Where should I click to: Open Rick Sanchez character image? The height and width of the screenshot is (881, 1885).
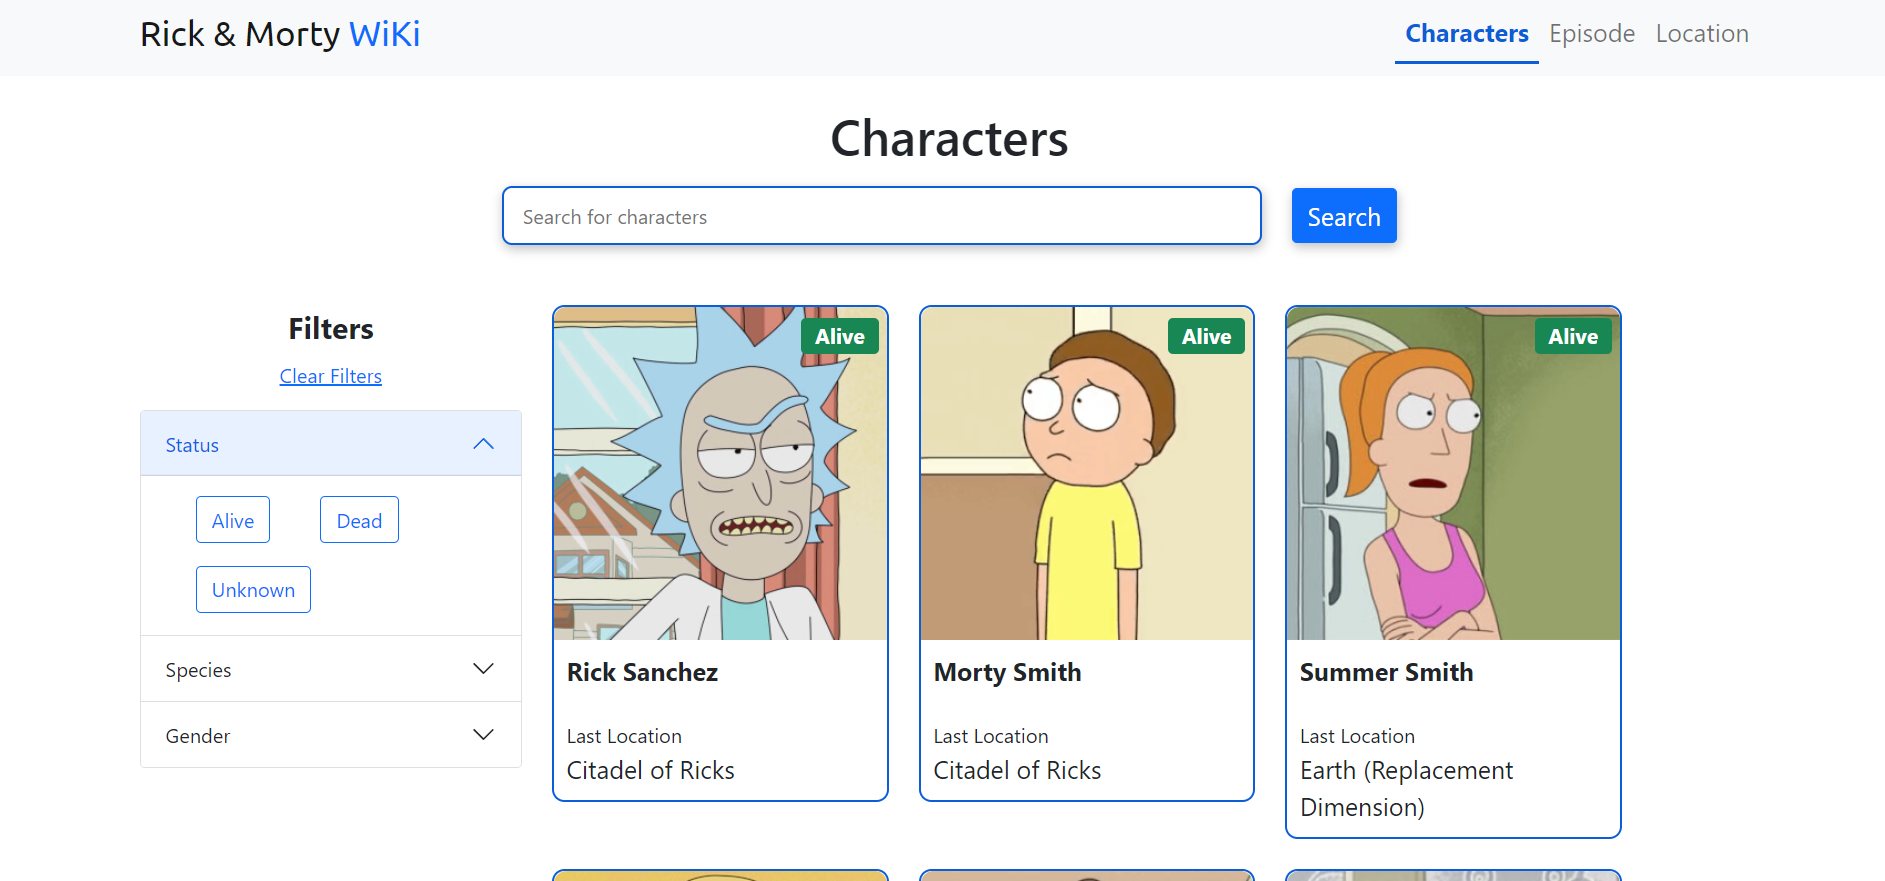(x=720, y=474)
